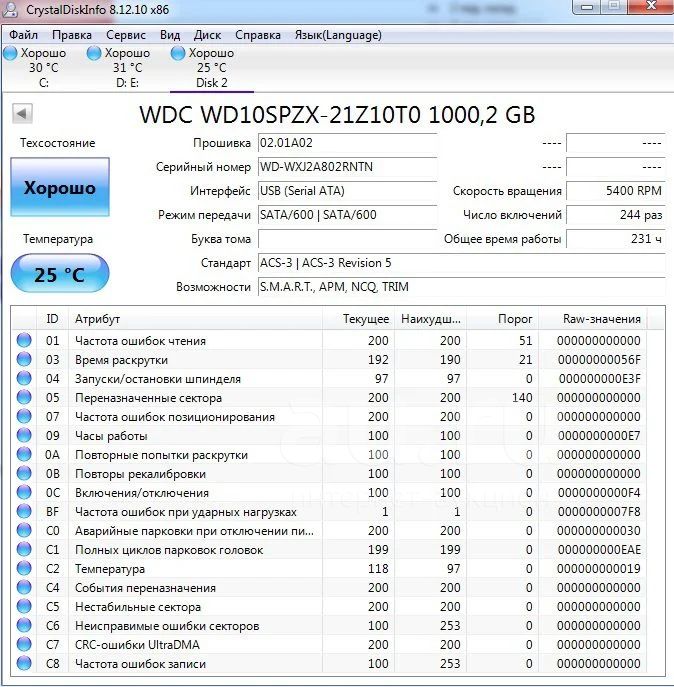Click status icon of row 01 Частота ошибок чтения
Viewport: 674px width, 687px height.
(24, 340)
